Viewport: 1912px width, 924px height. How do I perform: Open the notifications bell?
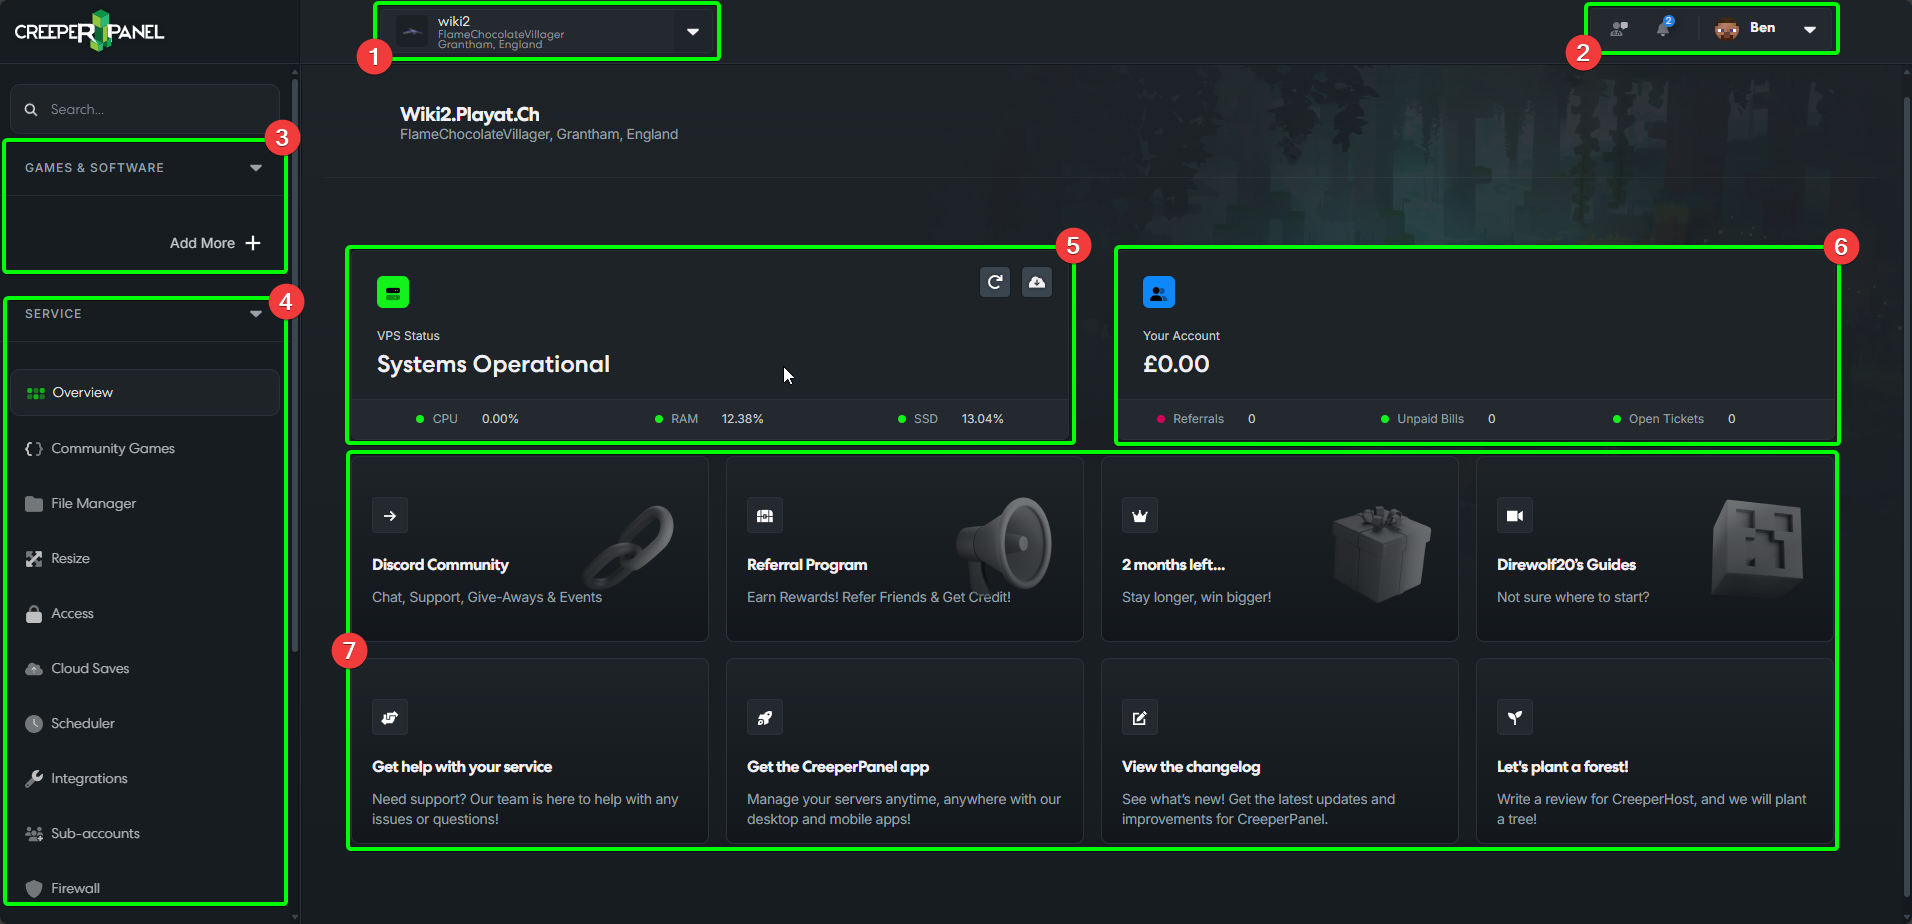(x=1664, y=27)
